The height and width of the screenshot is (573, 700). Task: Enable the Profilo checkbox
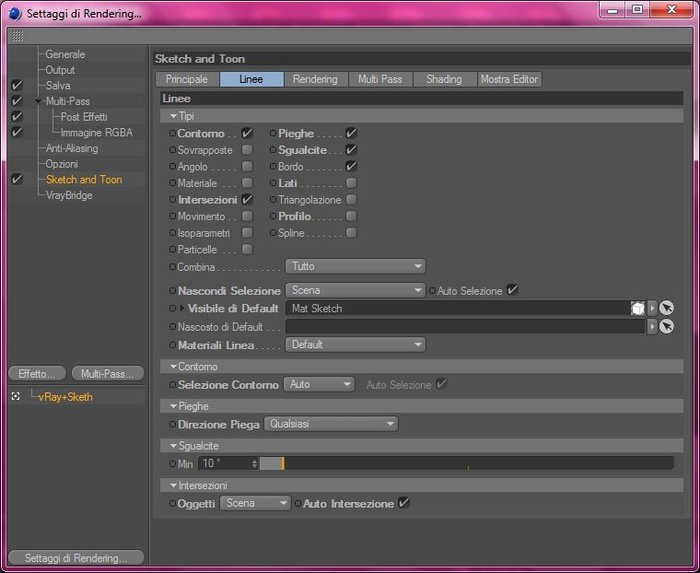tap(351, 216)
